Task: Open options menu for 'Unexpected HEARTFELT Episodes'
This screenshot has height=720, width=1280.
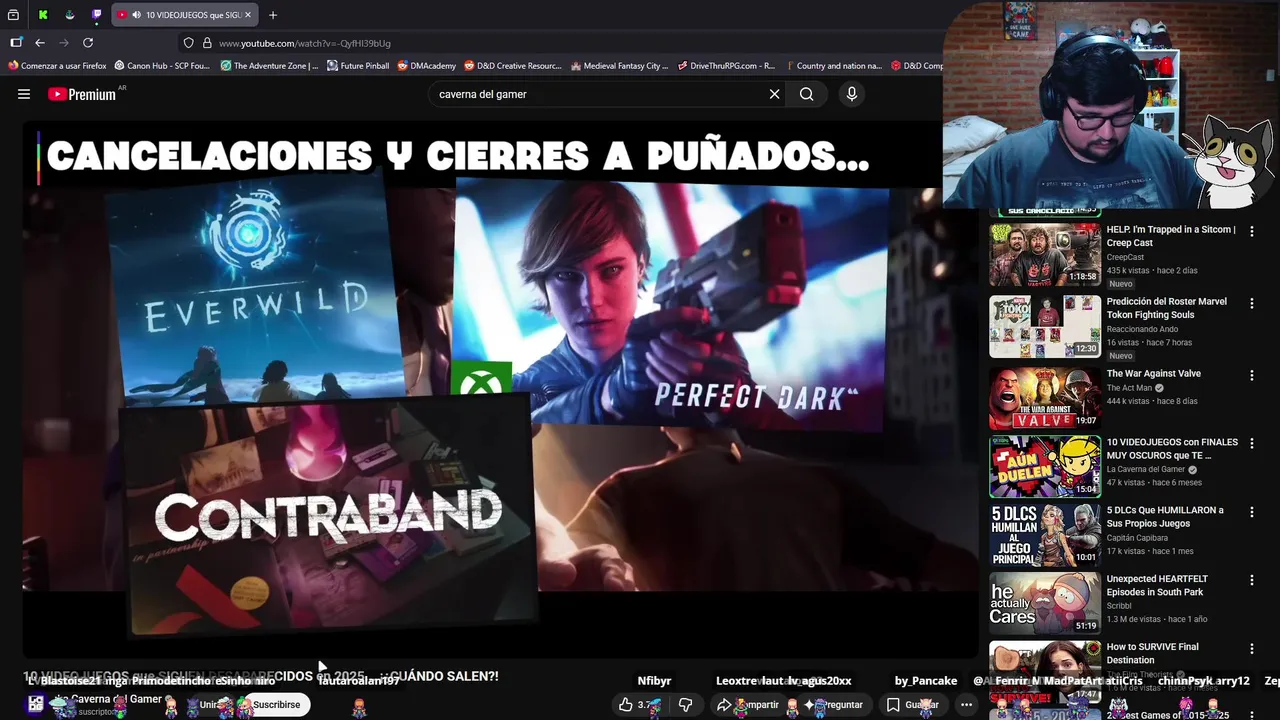Action: (1251, 580)
